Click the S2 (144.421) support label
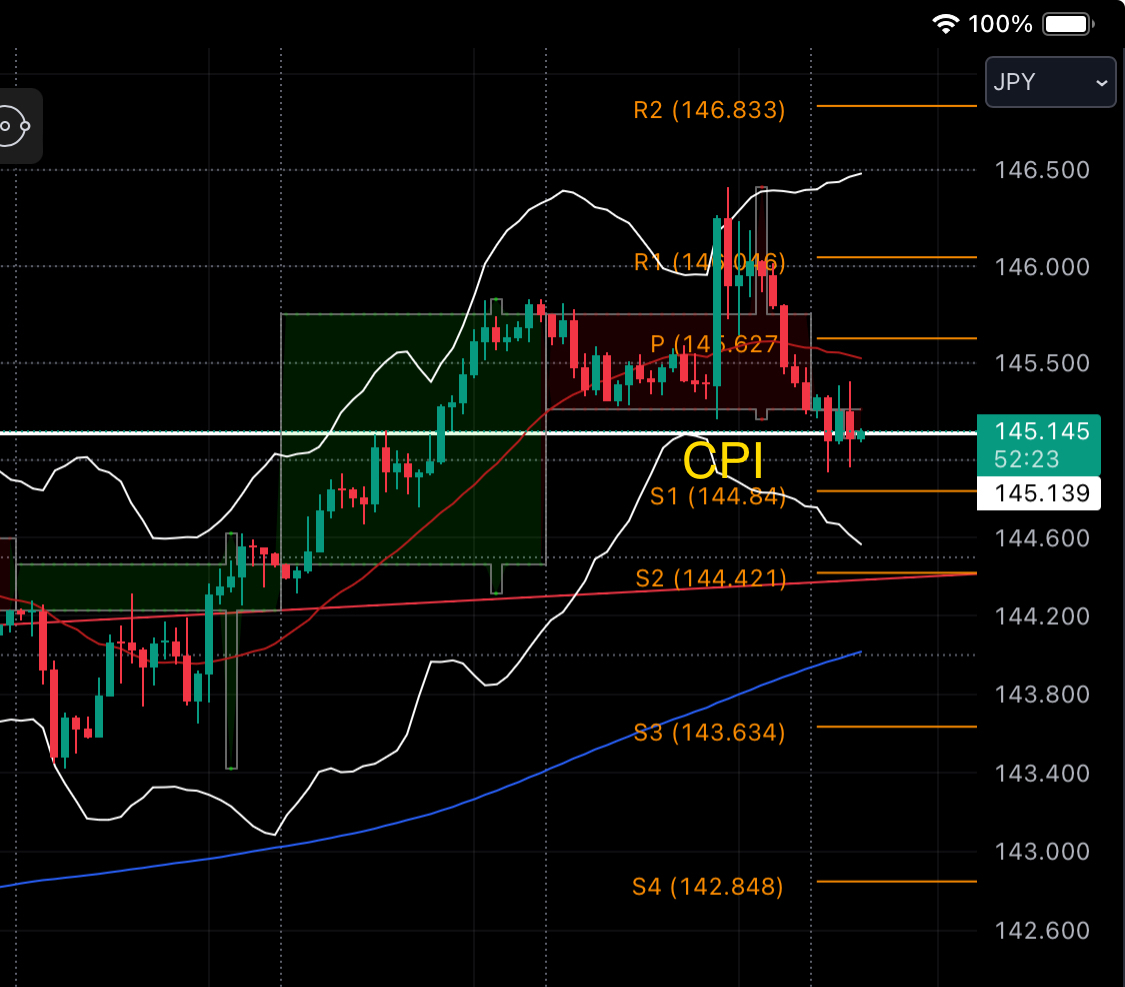The width and height of the screenshot is (1125, 987). click(x=710, y=578)
